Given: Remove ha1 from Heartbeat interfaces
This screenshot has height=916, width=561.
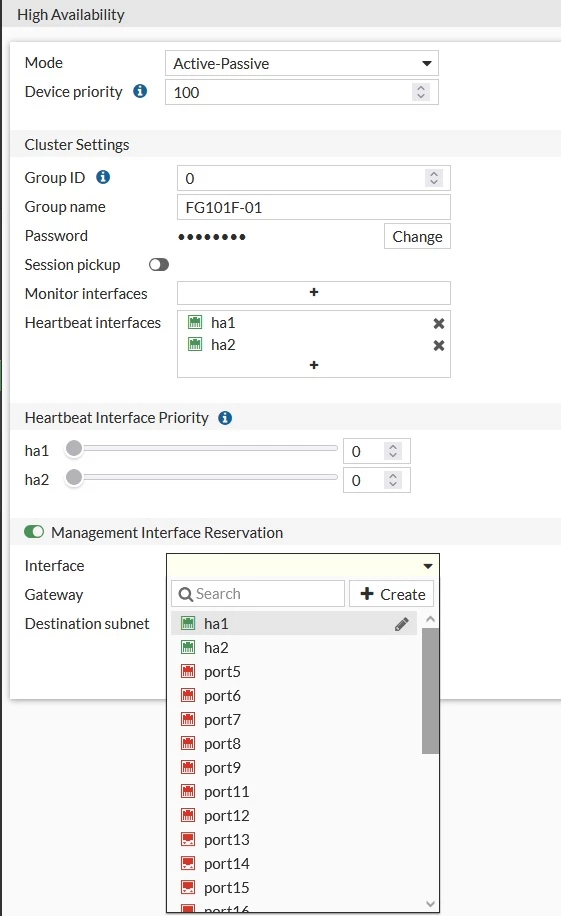Looking at the screenshot, I should tap(439, 323).
